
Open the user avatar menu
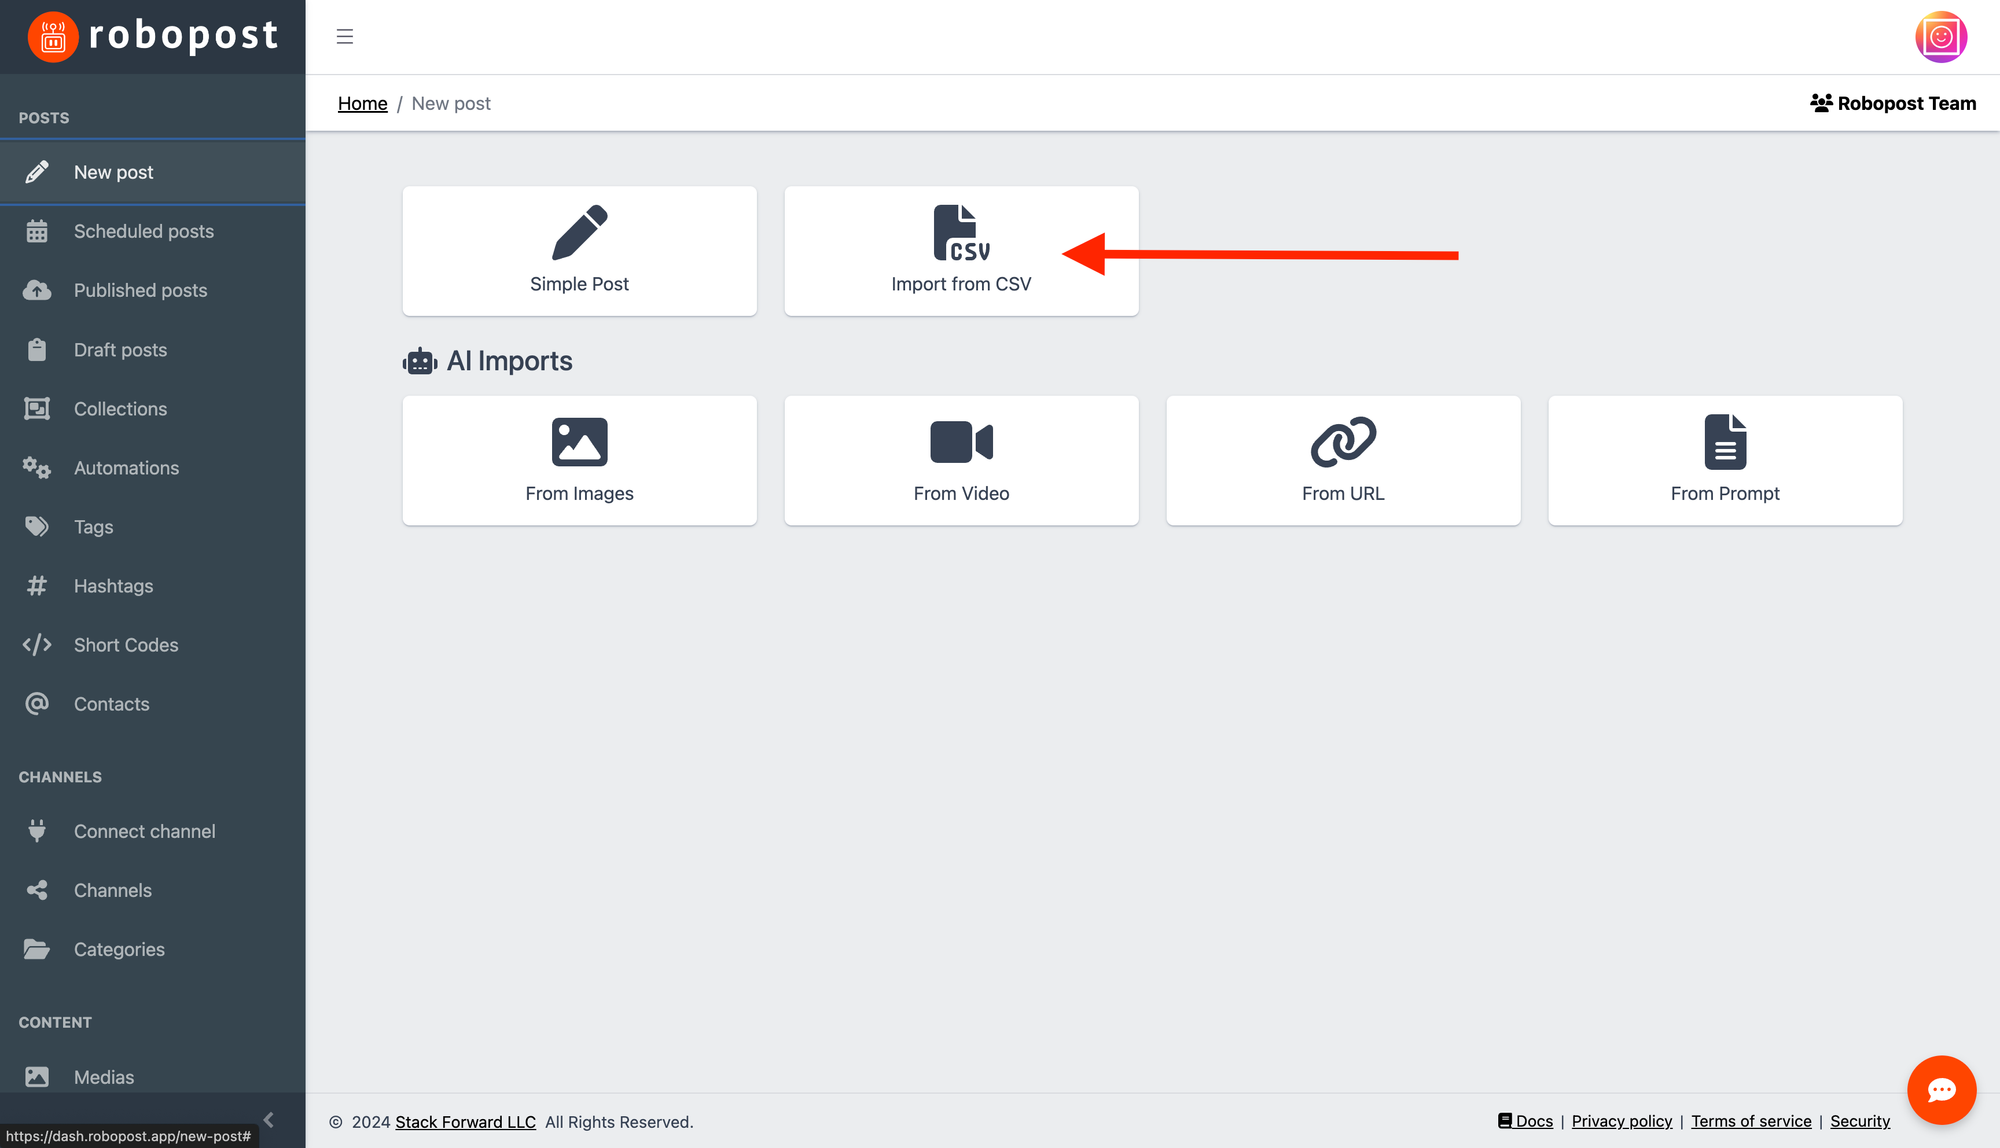[1941, 37]
